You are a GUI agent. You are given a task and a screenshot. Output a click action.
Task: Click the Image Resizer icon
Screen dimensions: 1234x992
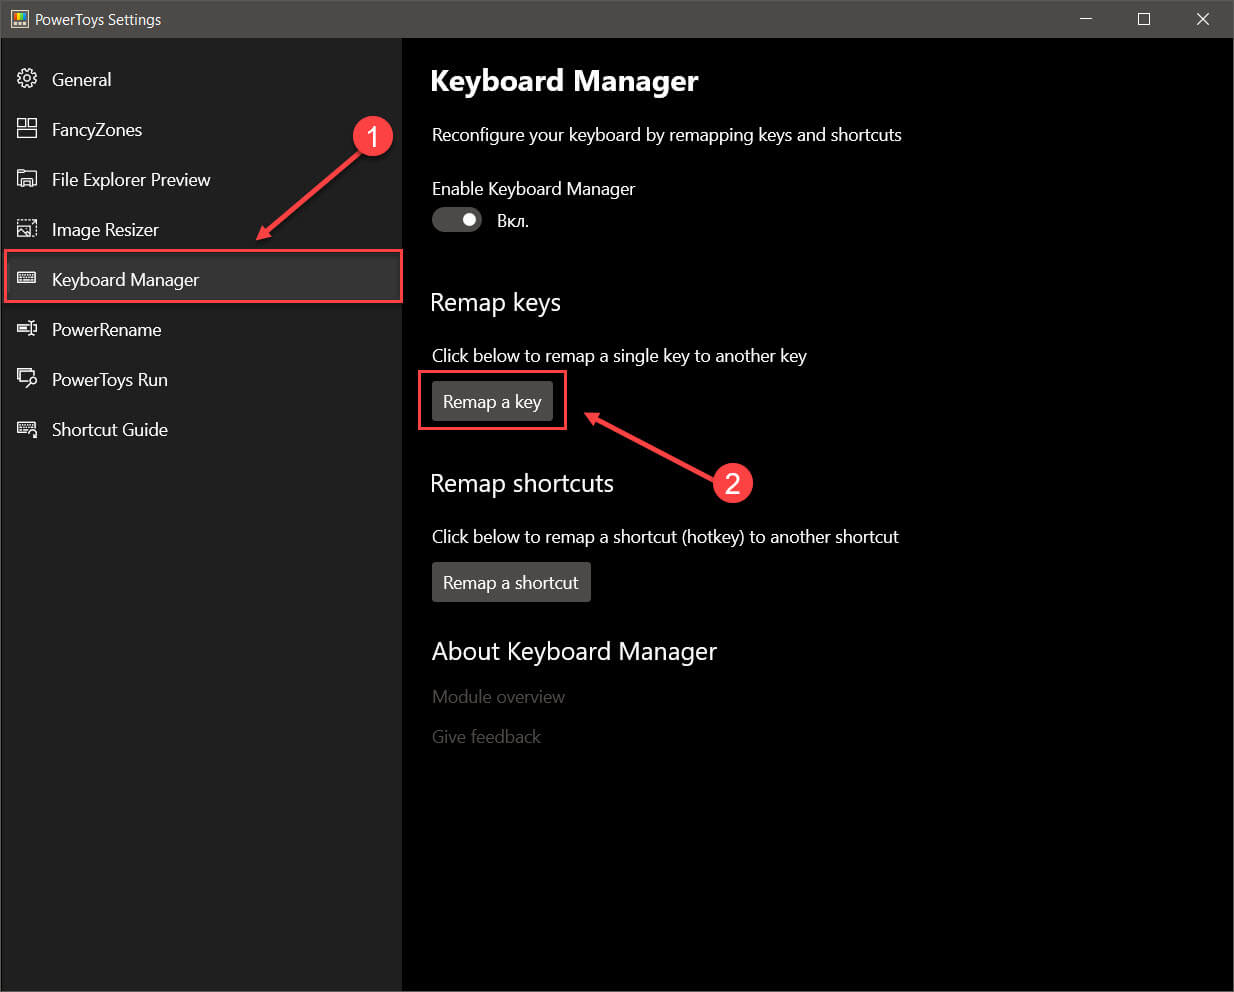tap(27, 229)
